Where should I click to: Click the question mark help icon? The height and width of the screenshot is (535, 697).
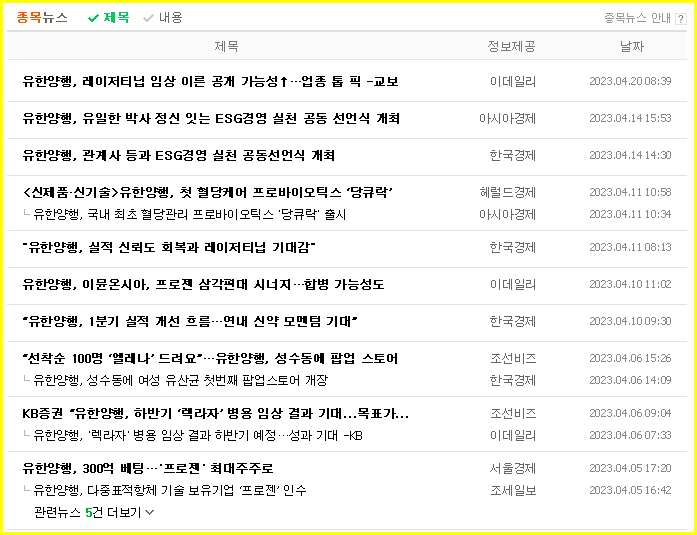click(680, 19)
